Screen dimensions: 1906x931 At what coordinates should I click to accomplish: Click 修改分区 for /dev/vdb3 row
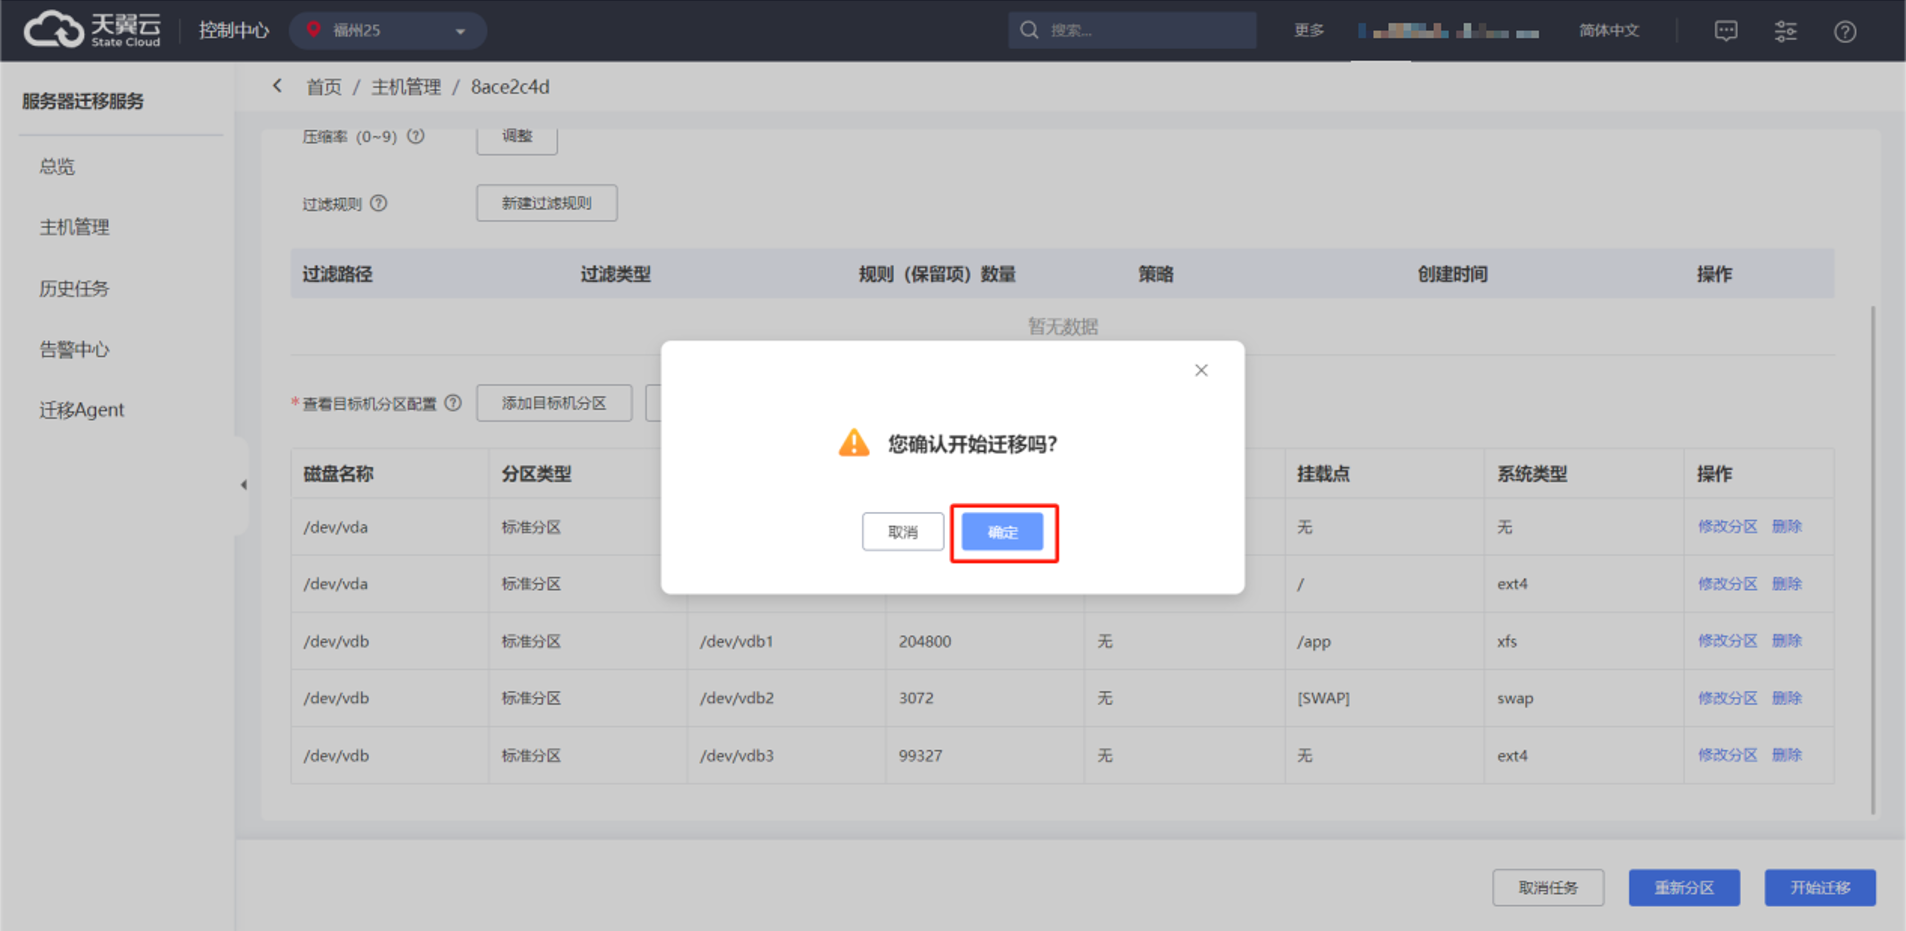point(1727,755)
